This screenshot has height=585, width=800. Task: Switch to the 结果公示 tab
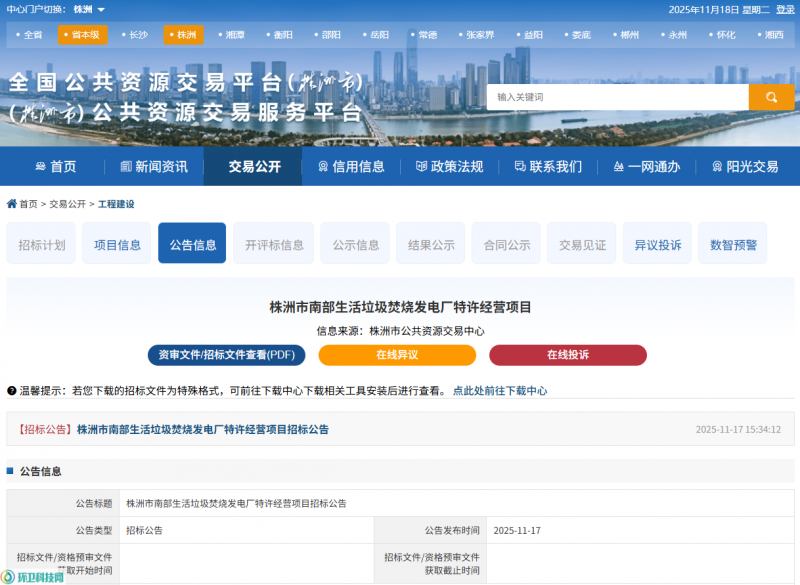pos(431,244)
